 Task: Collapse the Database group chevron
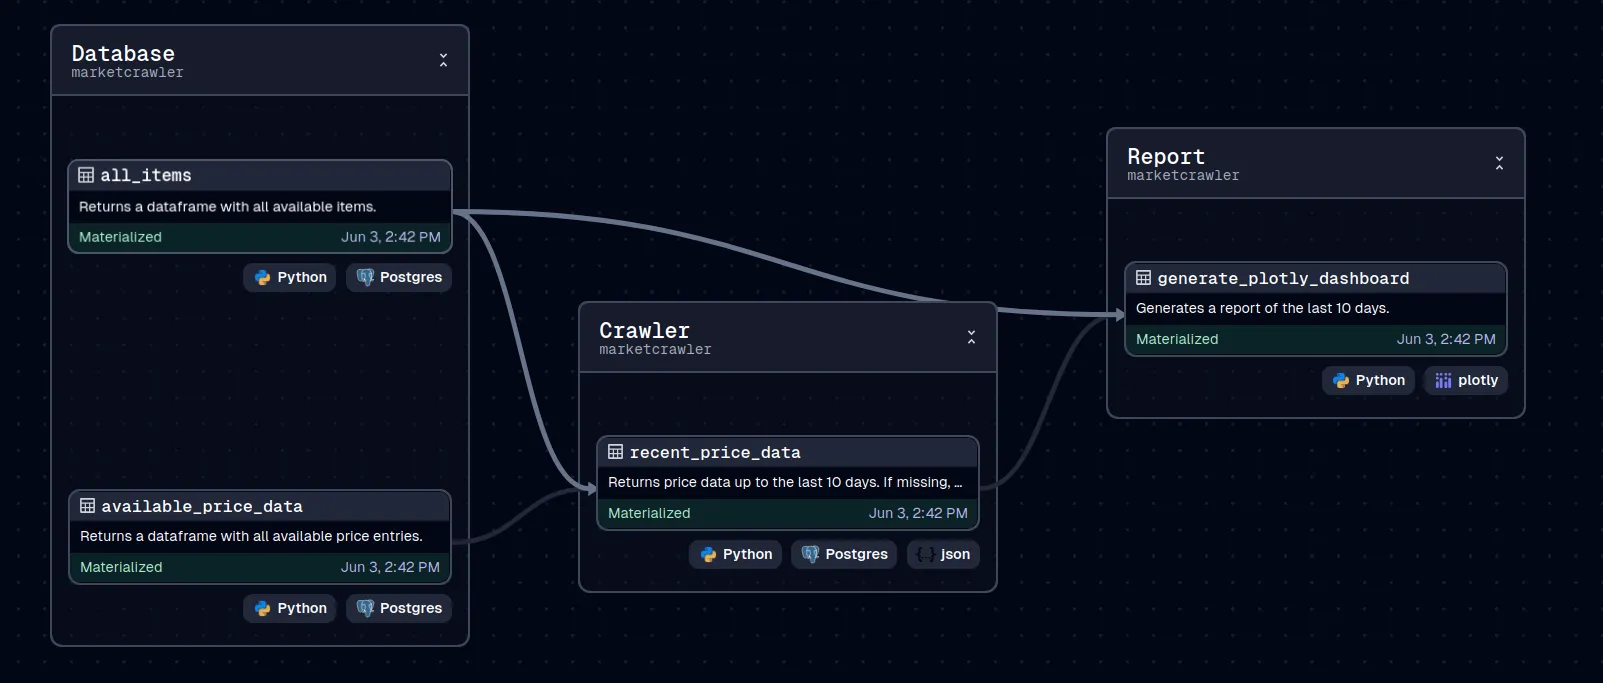click(443, 60)
